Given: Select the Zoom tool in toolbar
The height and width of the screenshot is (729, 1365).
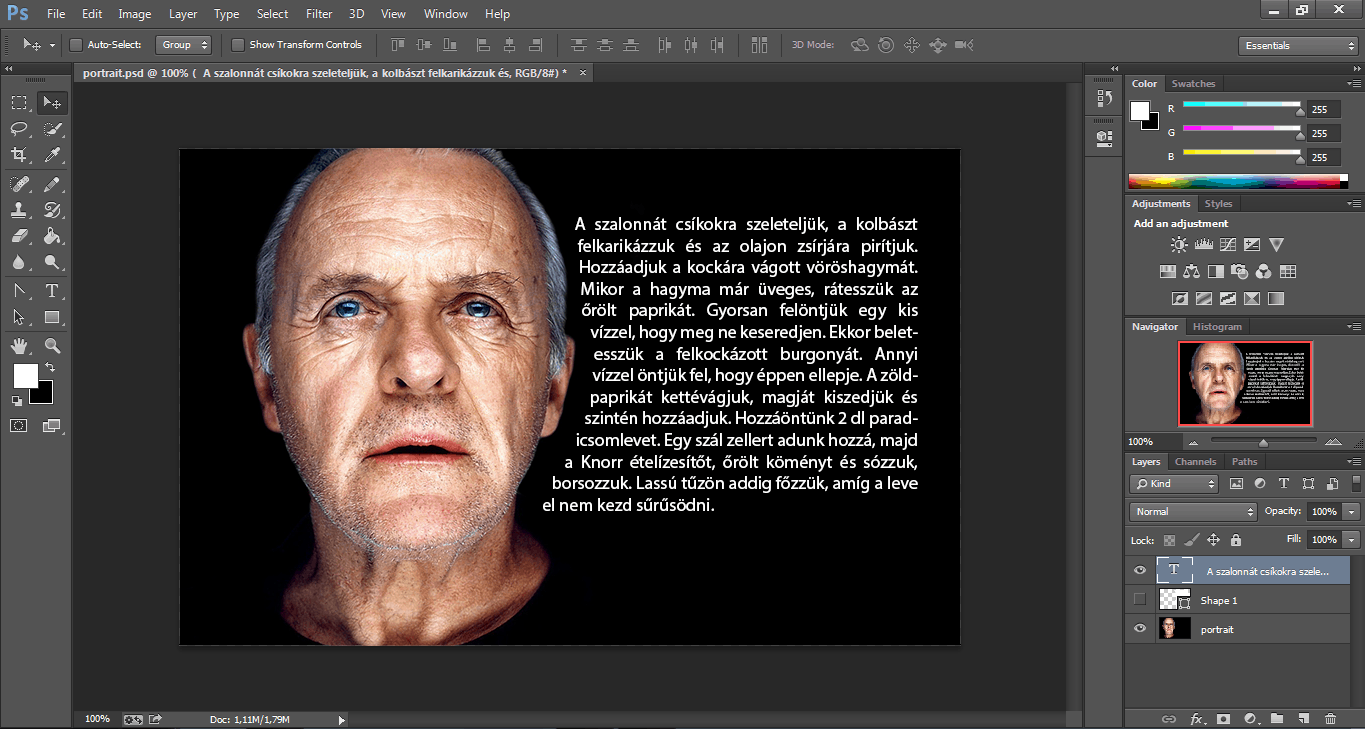Looking at the screenshot, I should click(52, 346).
